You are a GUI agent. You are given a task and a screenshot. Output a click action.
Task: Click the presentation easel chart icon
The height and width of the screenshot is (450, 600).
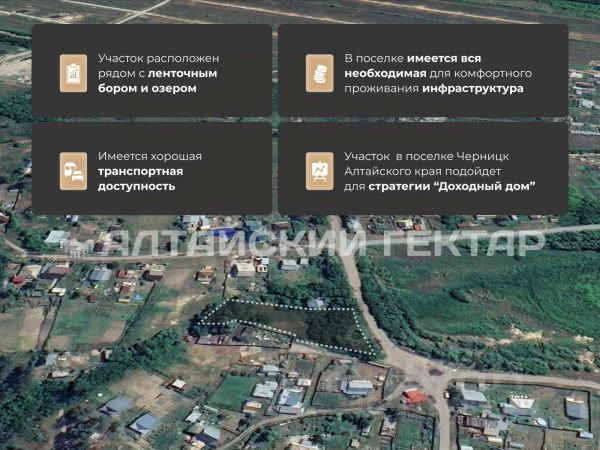[x=320, y=171]
